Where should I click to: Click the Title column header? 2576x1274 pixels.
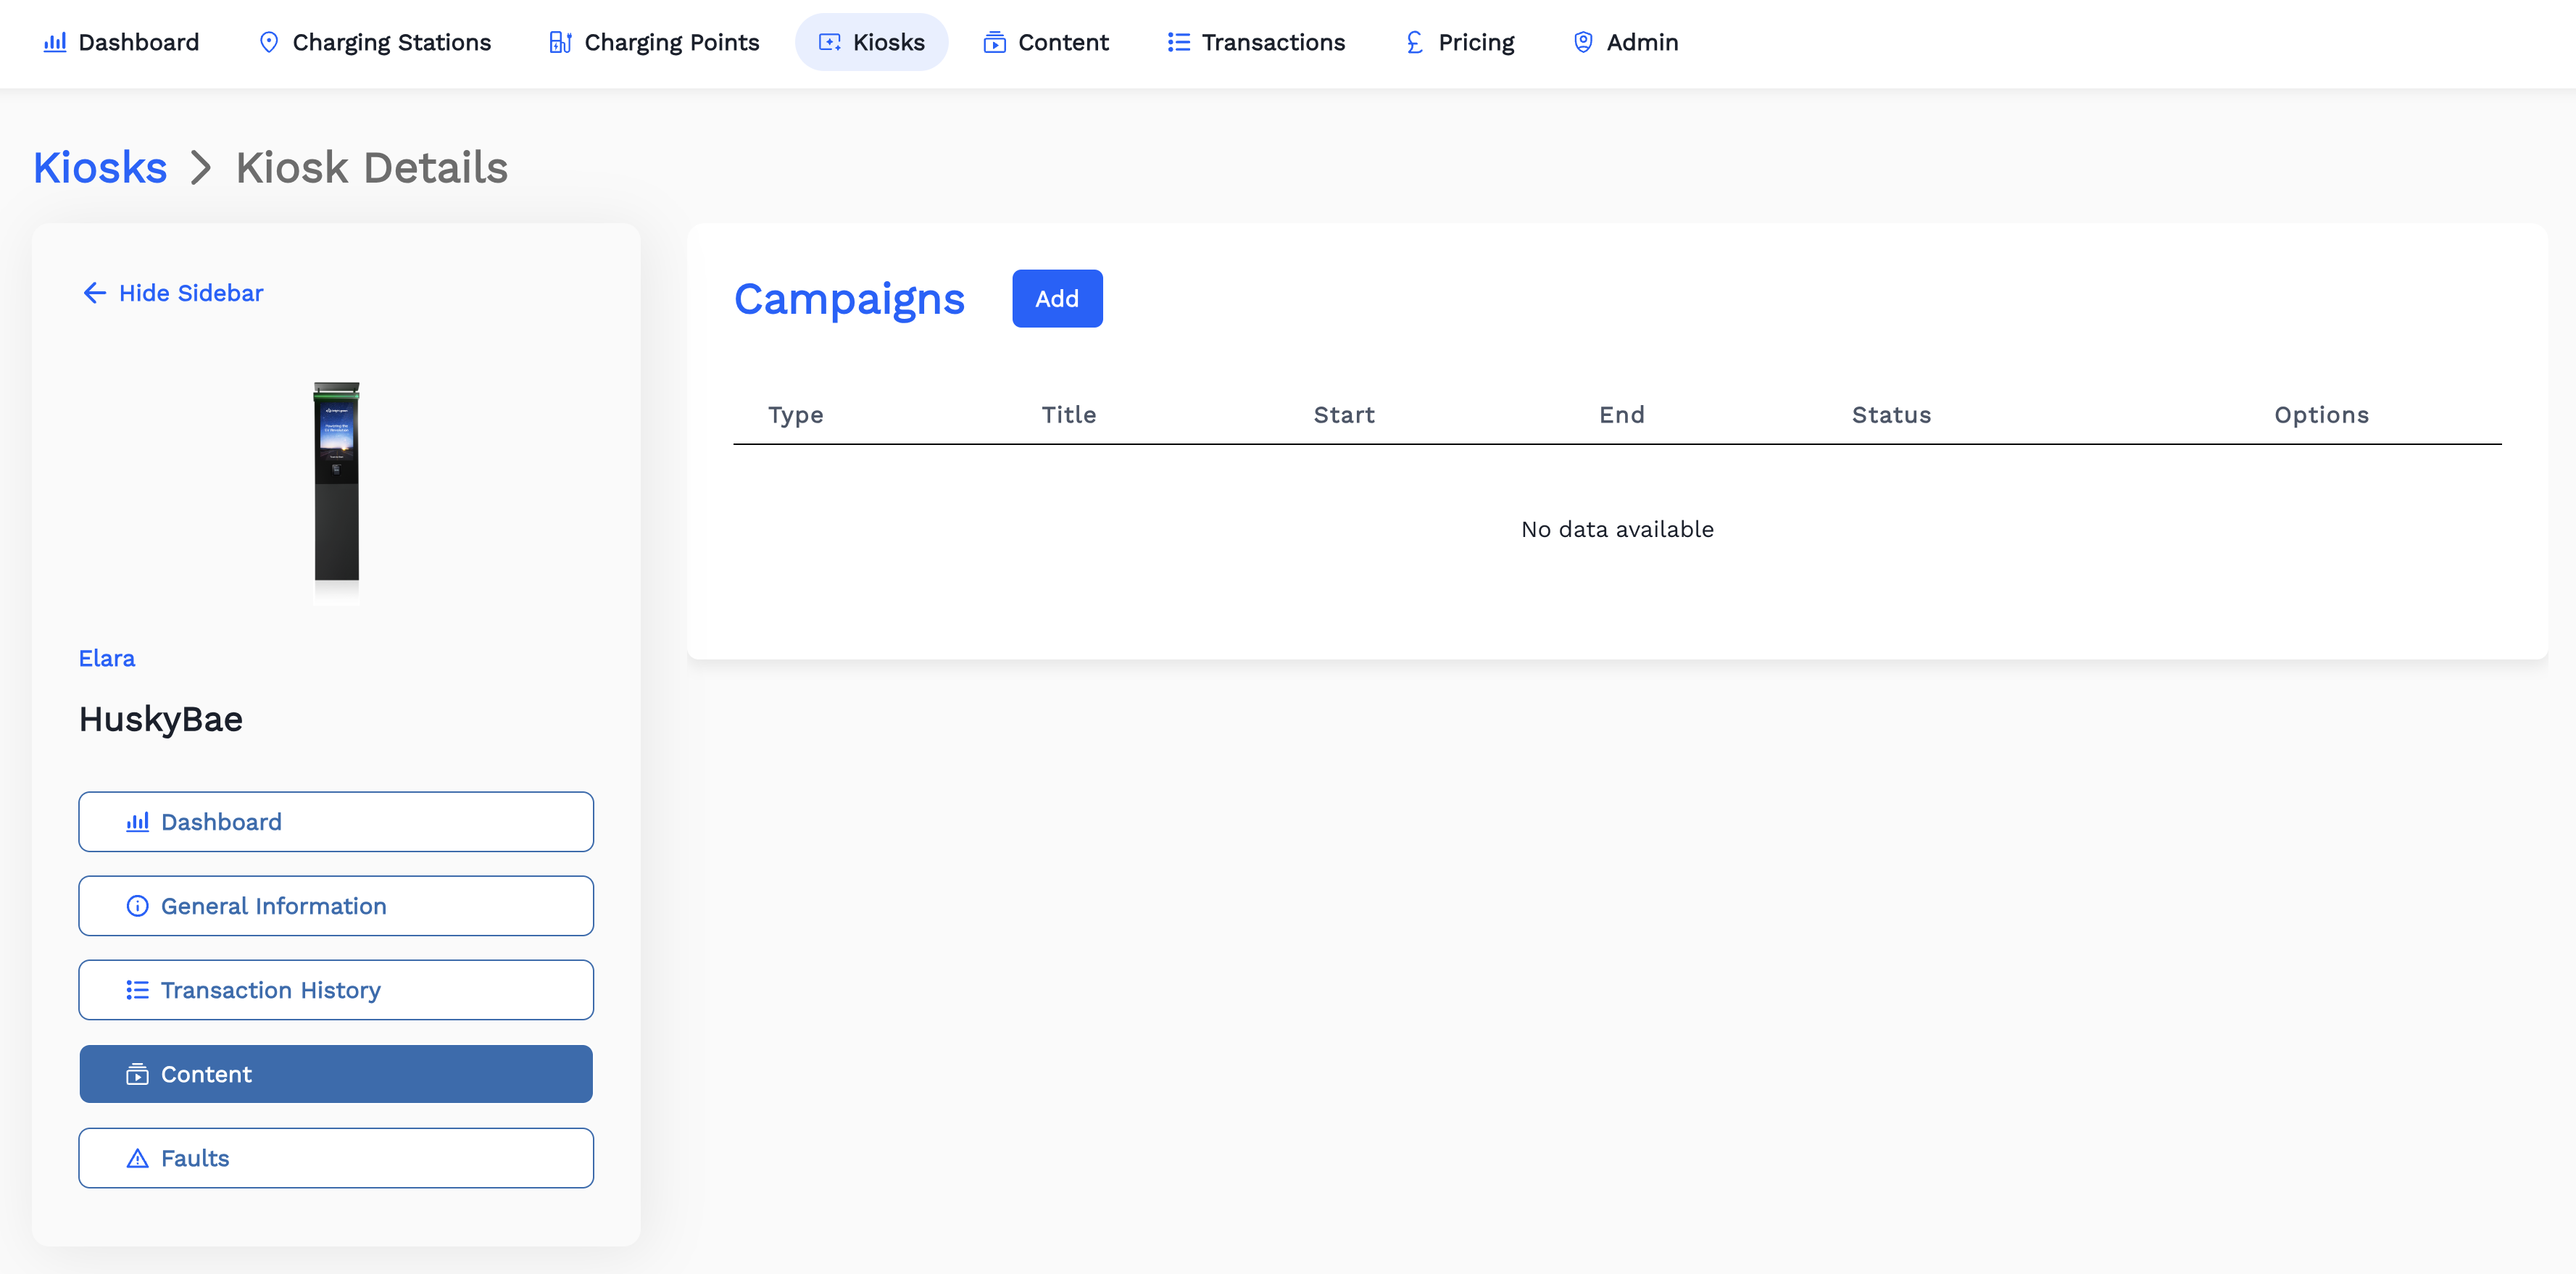1068,415
